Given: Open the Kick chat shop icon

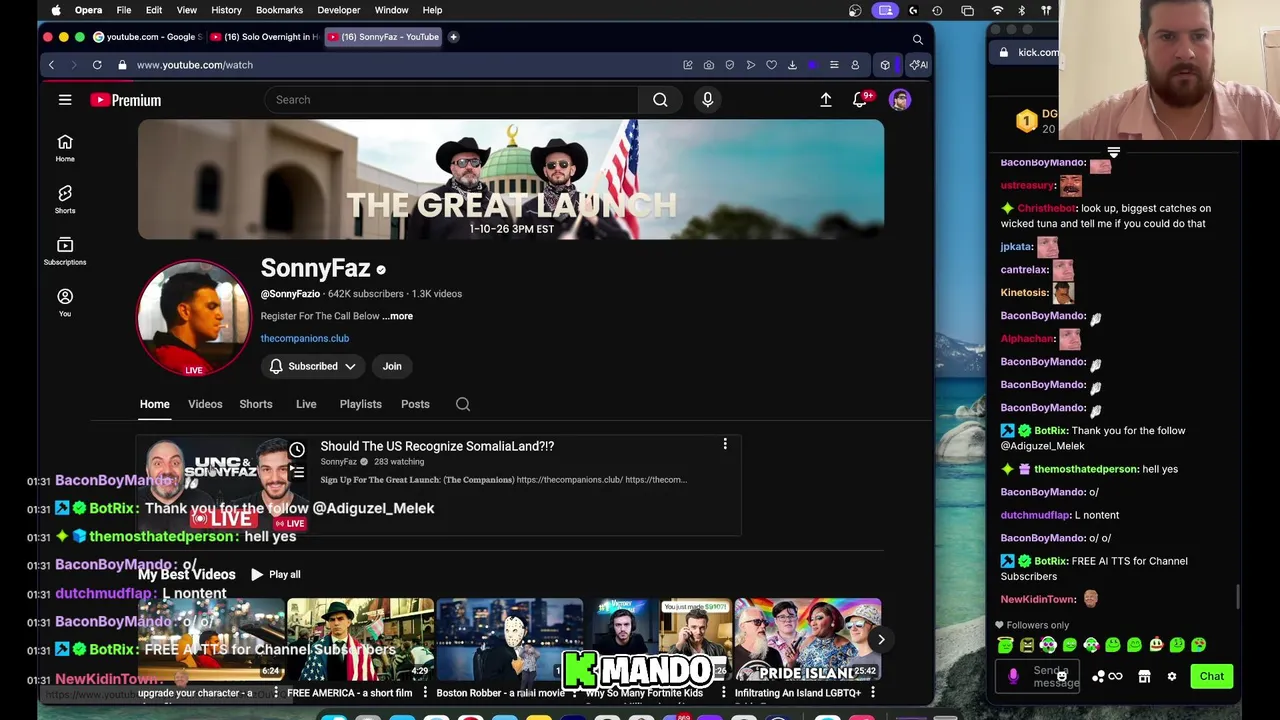Looking at the screenshot, I should click(x=1144, y=677).
